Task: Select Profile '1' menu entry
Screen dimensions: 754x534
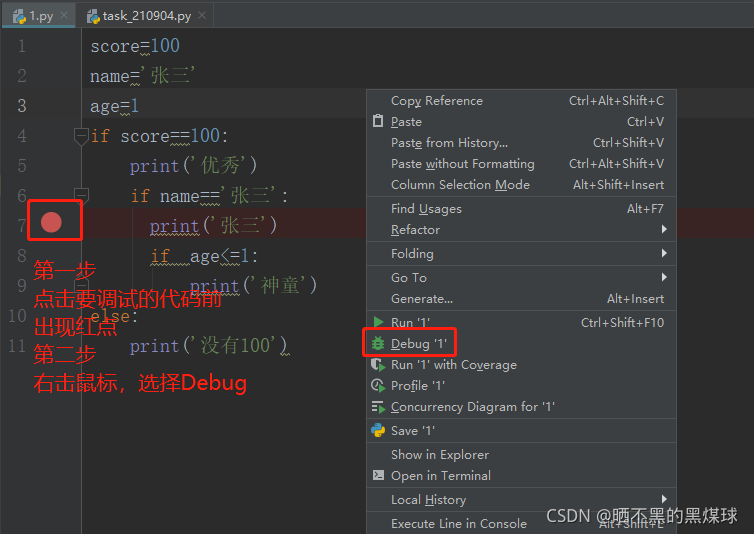Action: pyautogui.click(x=521, y=386)
